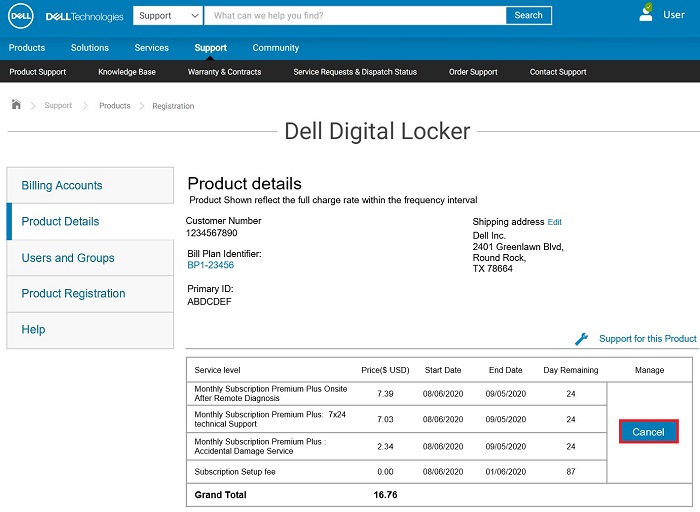Click the Onsite After Remote Diagnosis row

click(396, 394)
